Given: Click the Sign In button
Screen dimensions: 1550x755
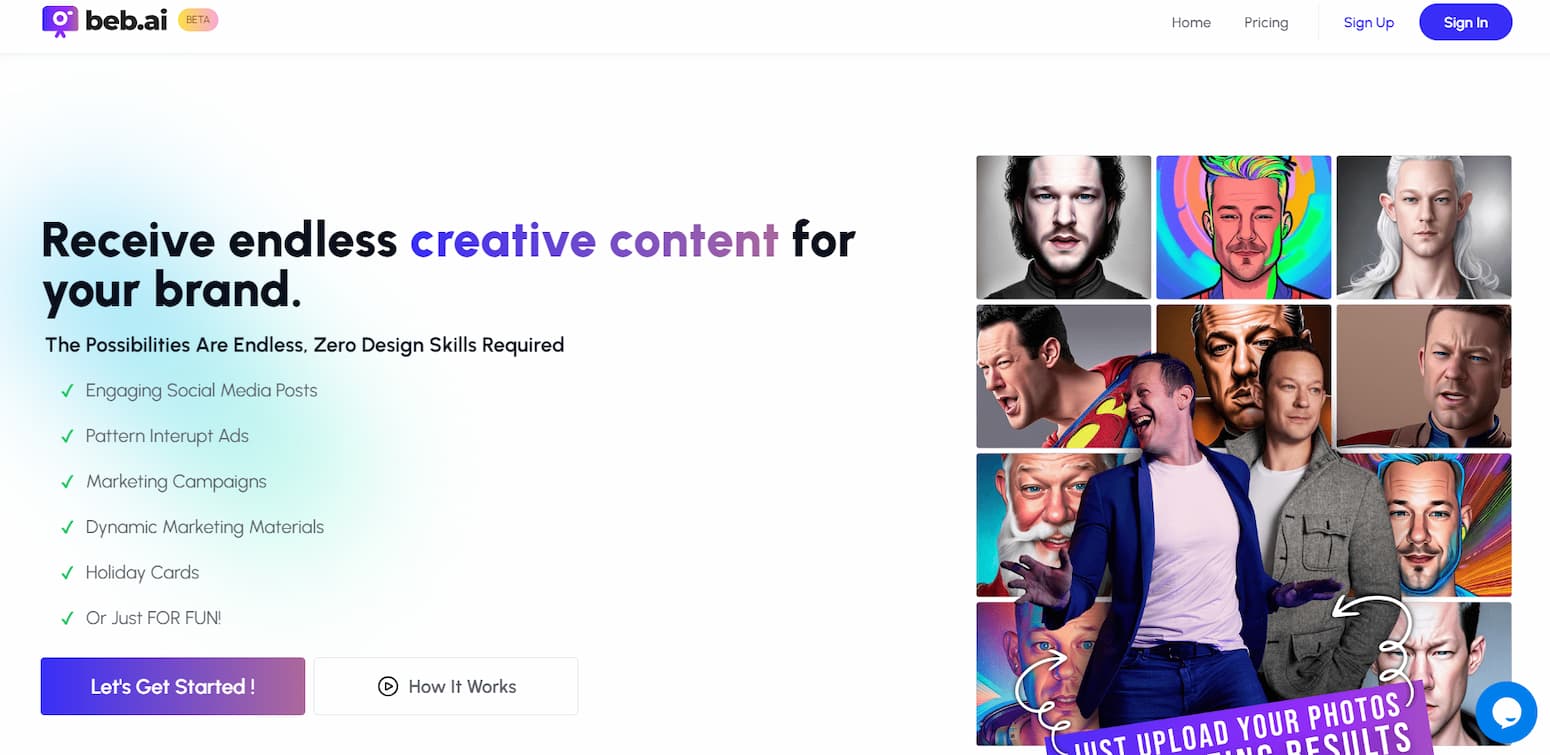Looking at the screenshot, I should (1466, 22).
